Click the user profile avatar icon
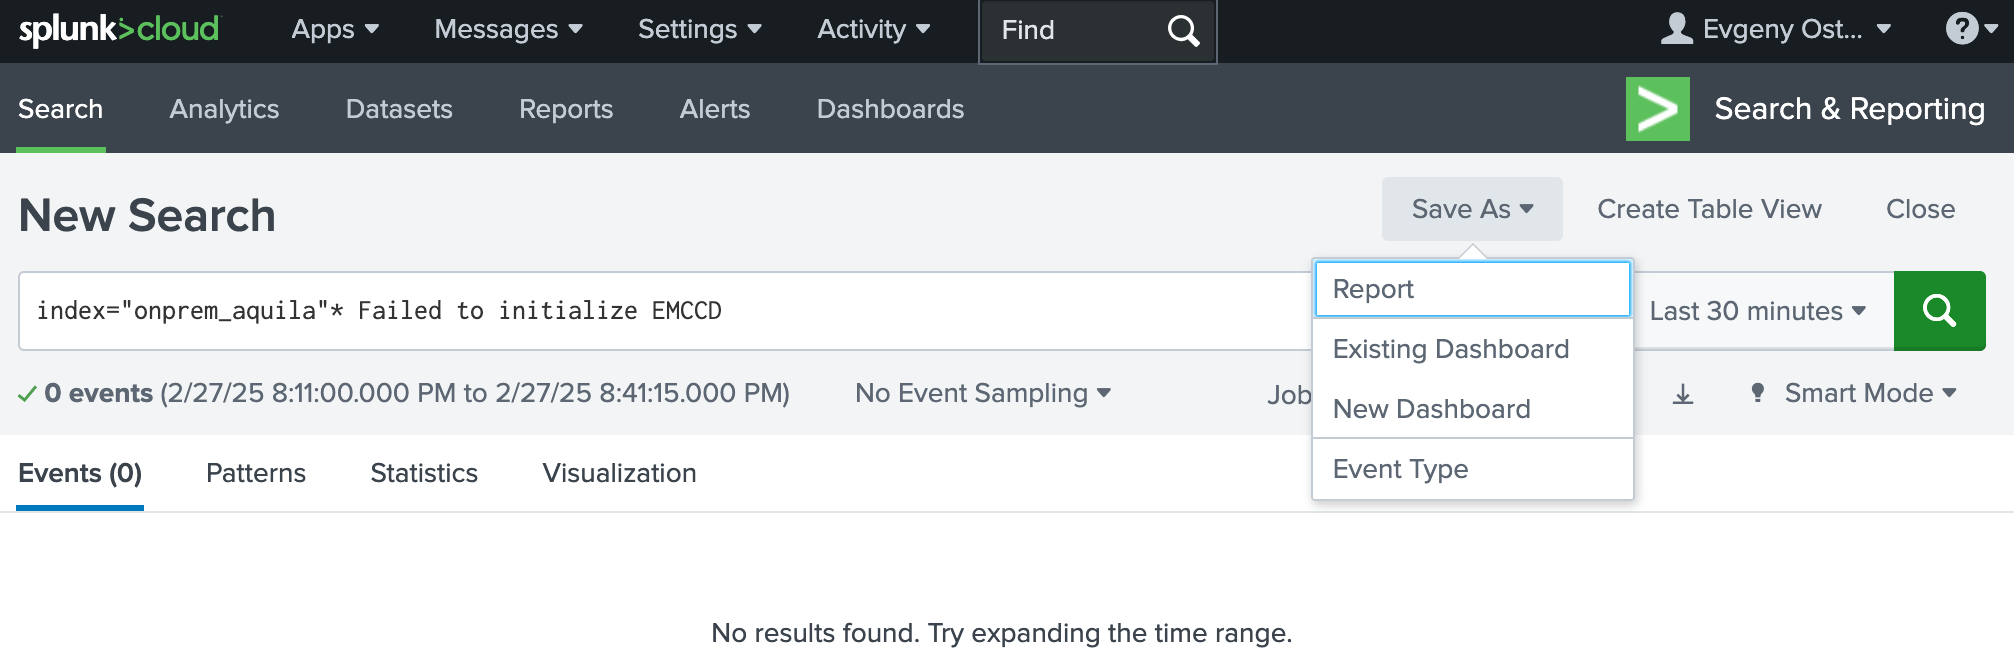 1676,29
